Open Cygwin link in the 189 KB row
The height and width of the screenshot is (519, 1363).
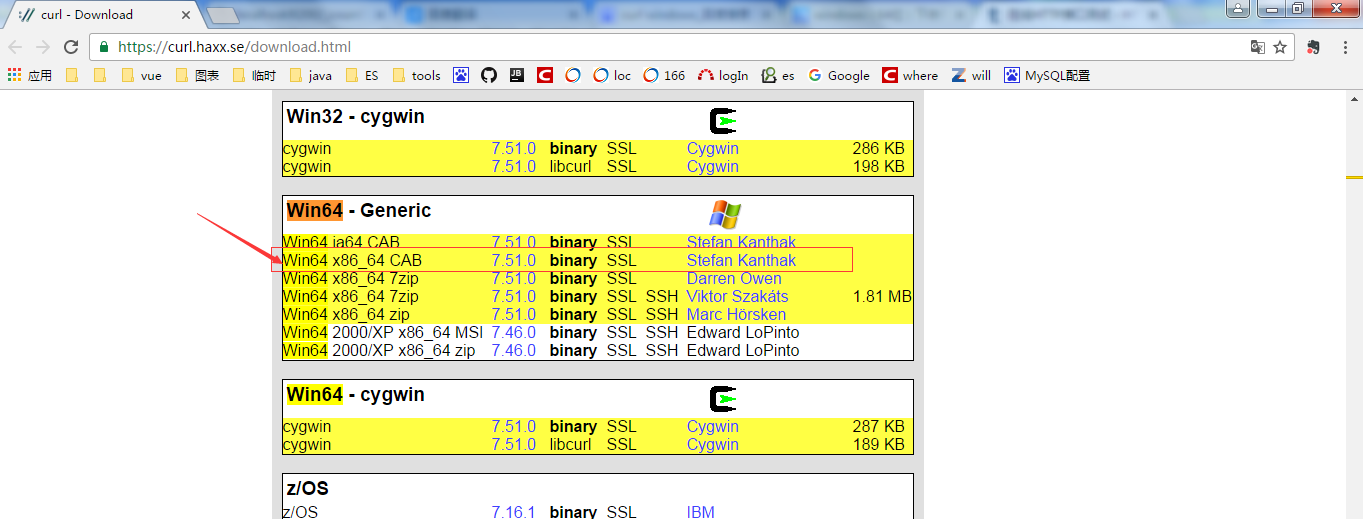pyautogui.click(x=712, y=445)
